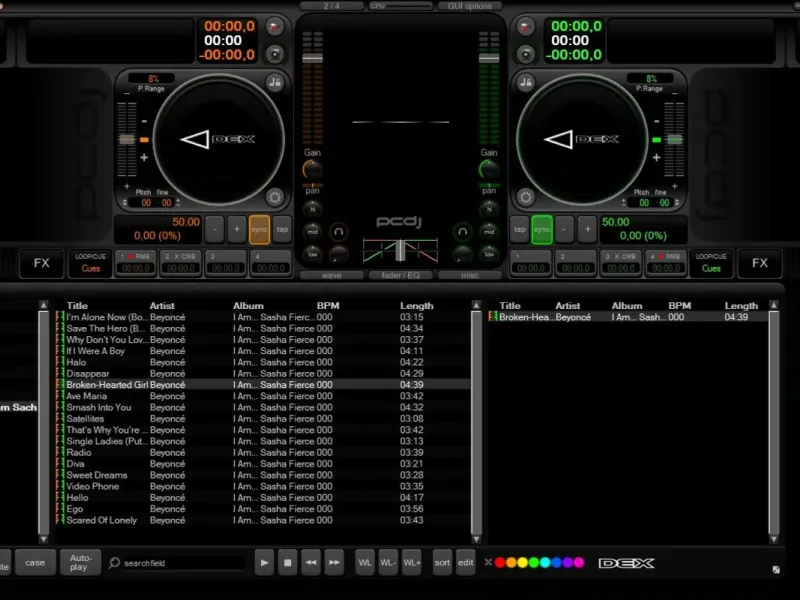Open left deck settings gear icon
The height and width of the screenshot is (600, 800).
(274, 197)
